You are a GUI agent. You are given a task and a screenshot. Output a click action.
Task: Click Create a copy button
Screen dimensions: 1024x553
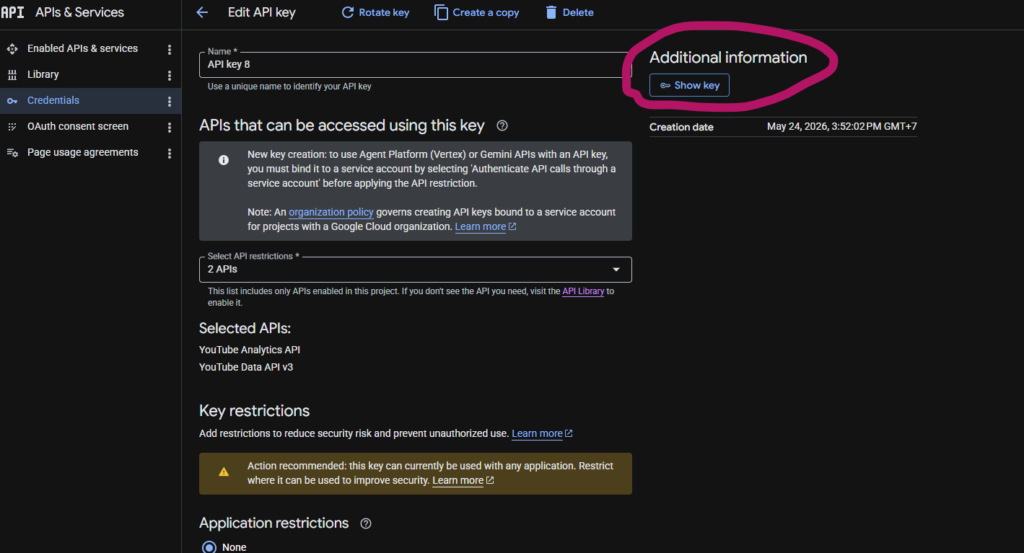coord(477,12)
